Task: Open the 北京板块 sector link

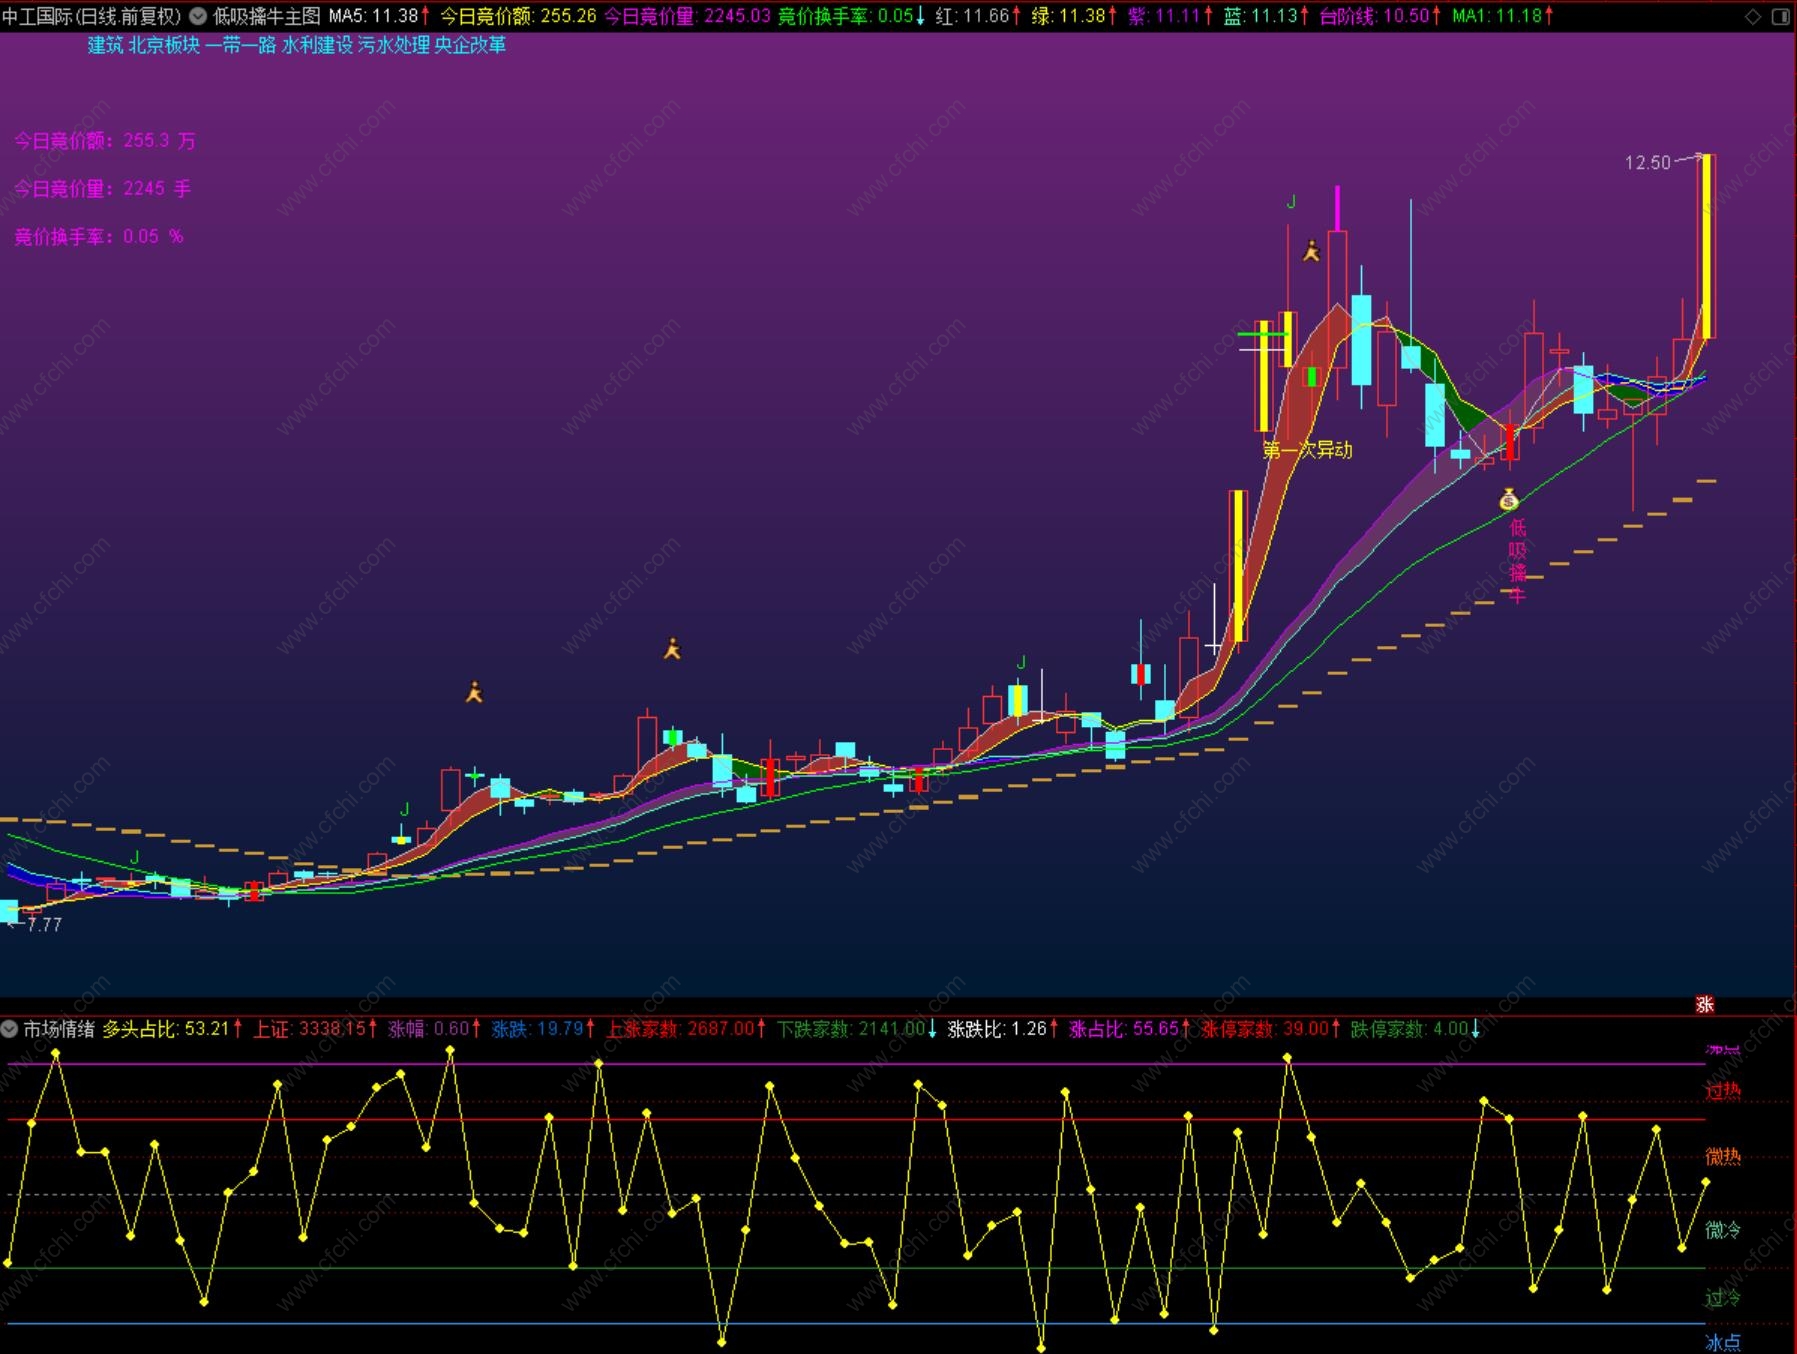Action: pyautogui.click(x=164, y=45)
